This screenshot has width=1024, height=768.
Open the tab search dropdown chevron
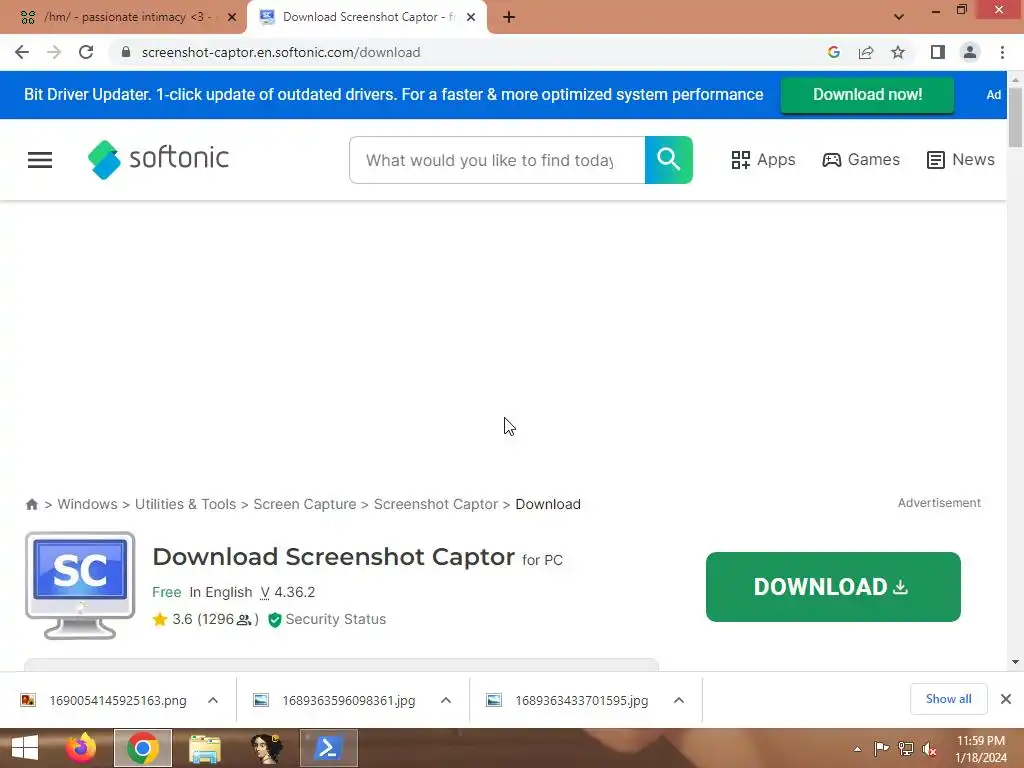pos(899,17)
